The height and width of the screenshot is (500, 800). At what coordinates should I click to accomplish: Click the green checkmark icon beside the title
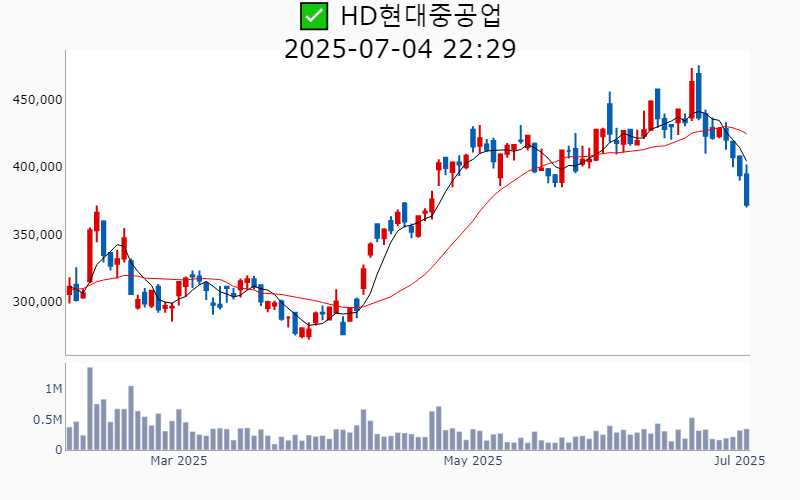(314, 16)
